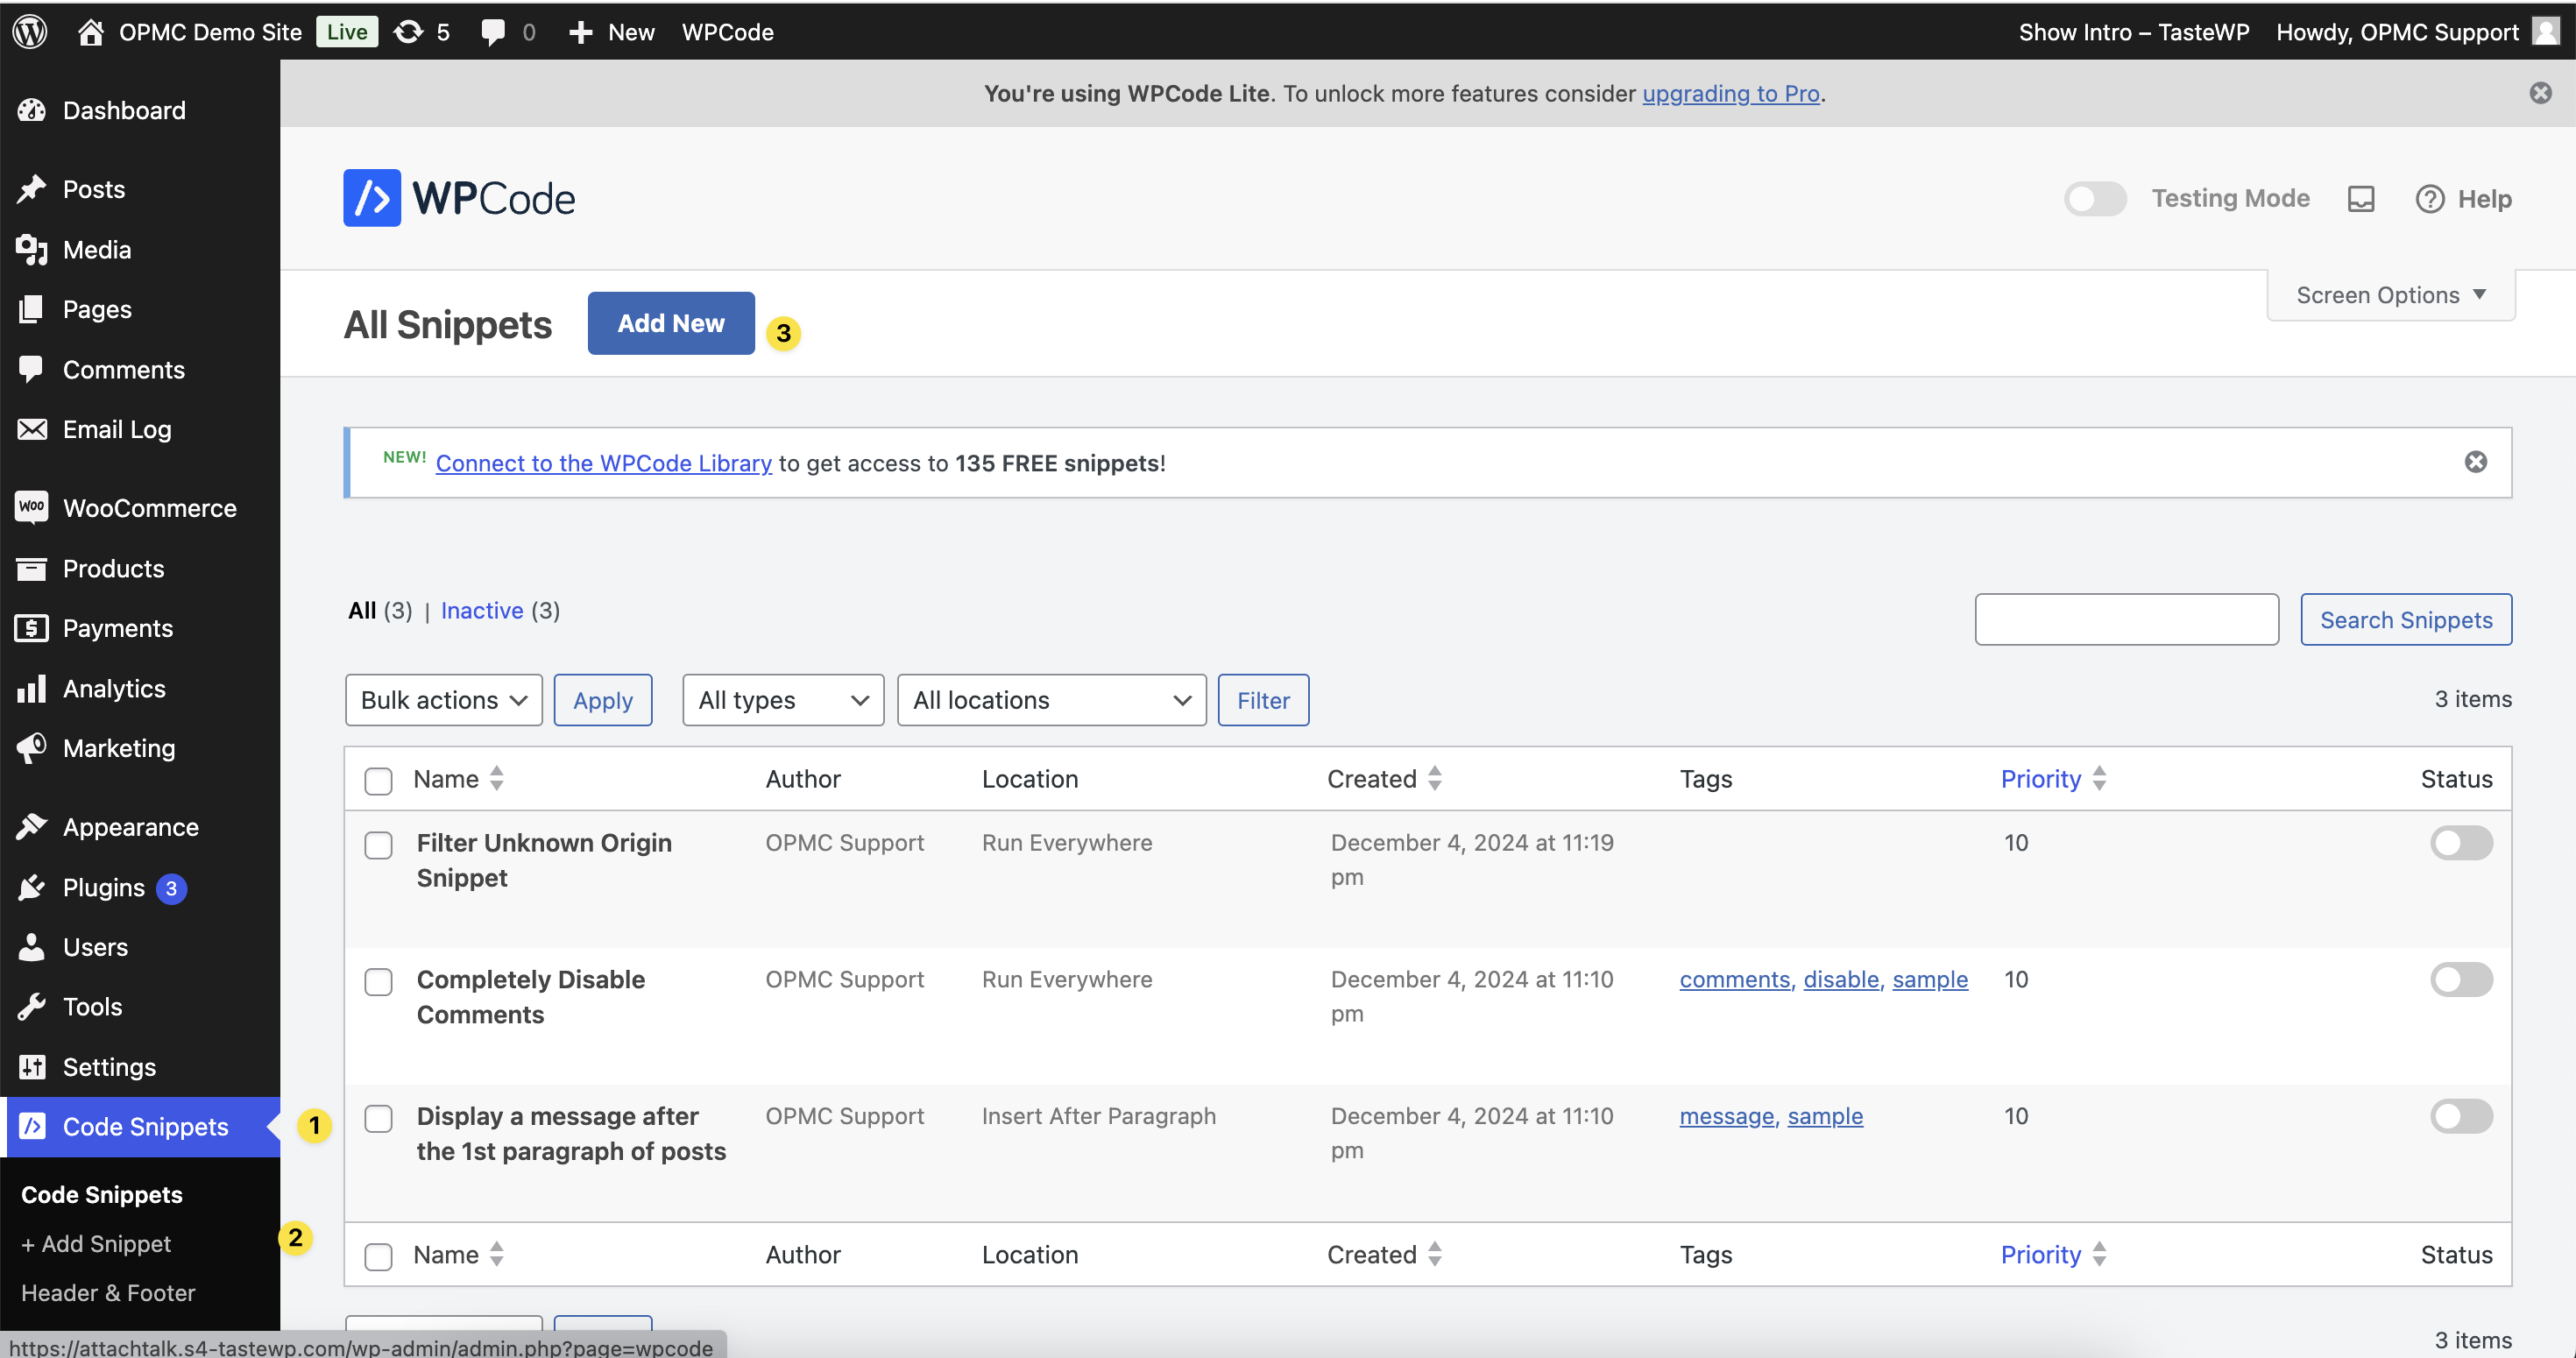Open Header & Footer submenu item
This screenshot has height=1358, width=2576.
point(108,1293)
